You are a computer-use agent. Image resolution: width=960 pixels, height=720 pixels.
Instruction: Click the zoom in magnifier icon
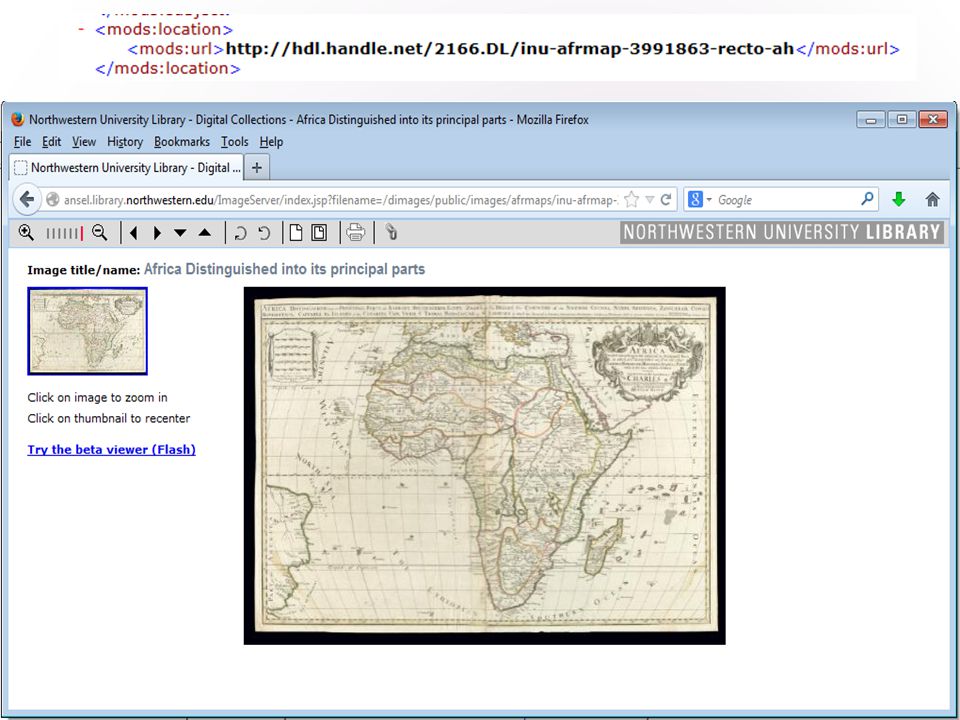[x=26, y=233]
